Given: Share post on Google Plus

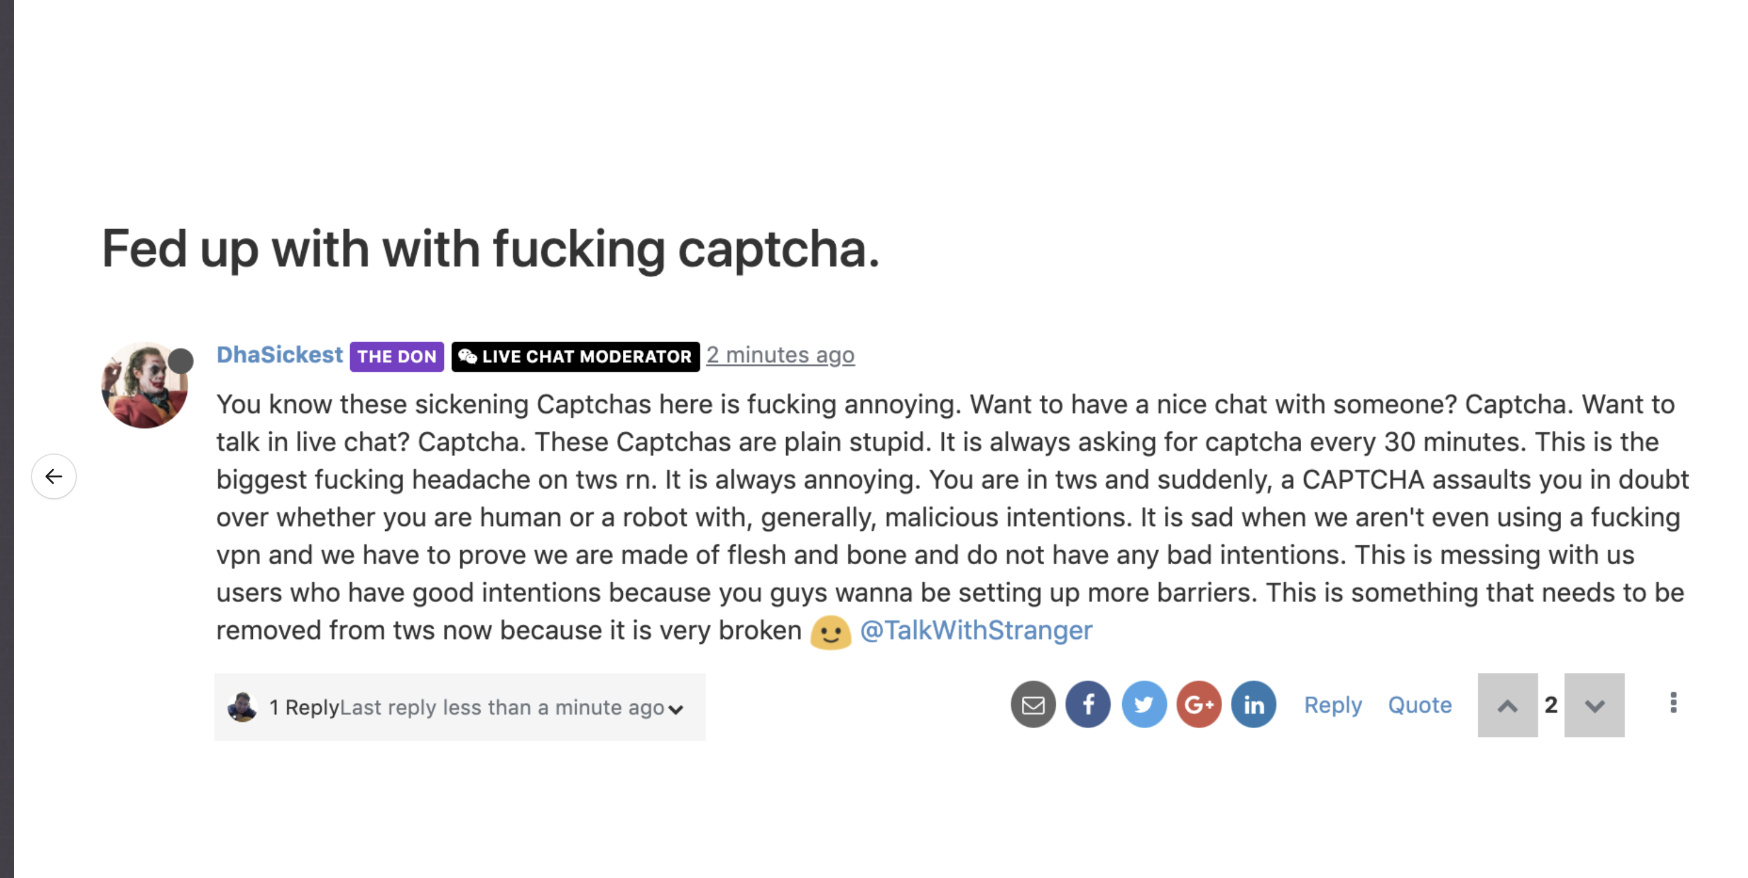Looking at the screenshot, I should [1199, 705].
